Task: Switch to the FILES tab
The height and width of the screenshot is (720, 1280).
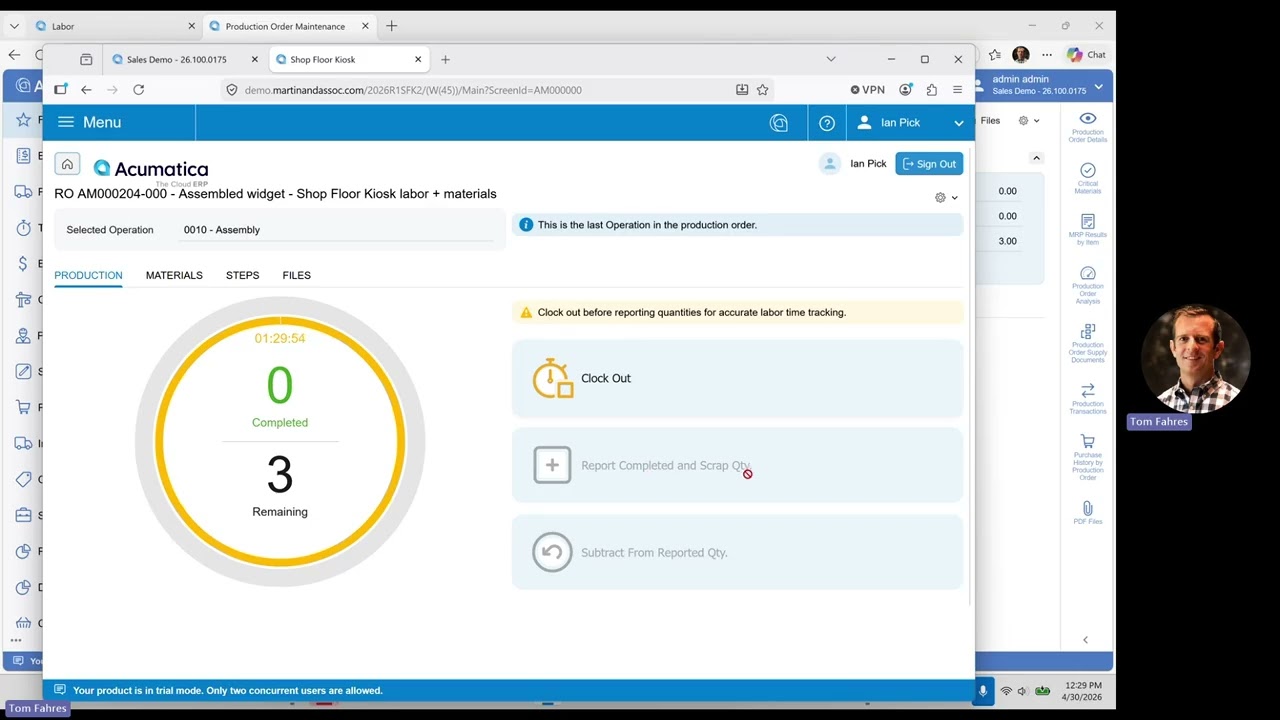Action: pyautogui.click(x=296, y=275)
